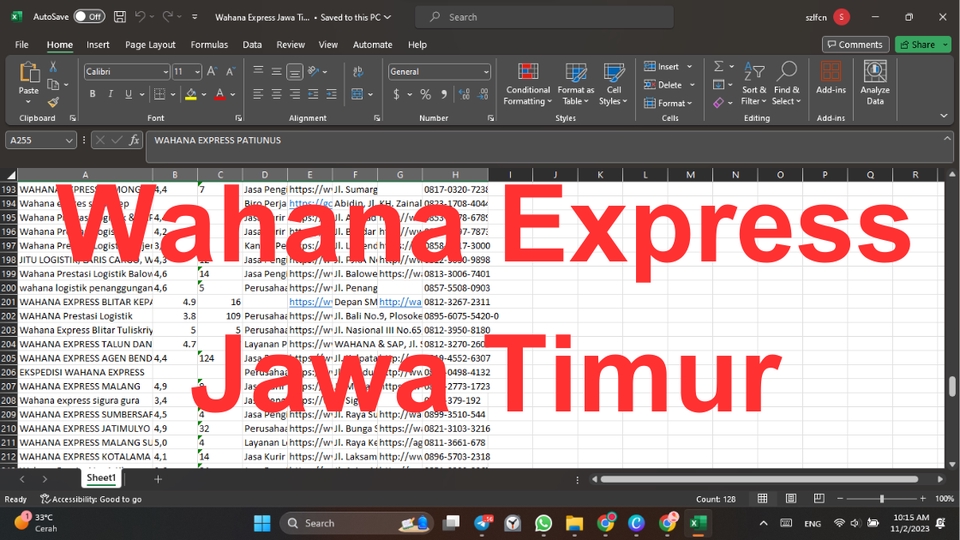The height and width of the screenshot is (540, 960).
Task: Click the zoom slider handle
Action: [x=882, y=499]
